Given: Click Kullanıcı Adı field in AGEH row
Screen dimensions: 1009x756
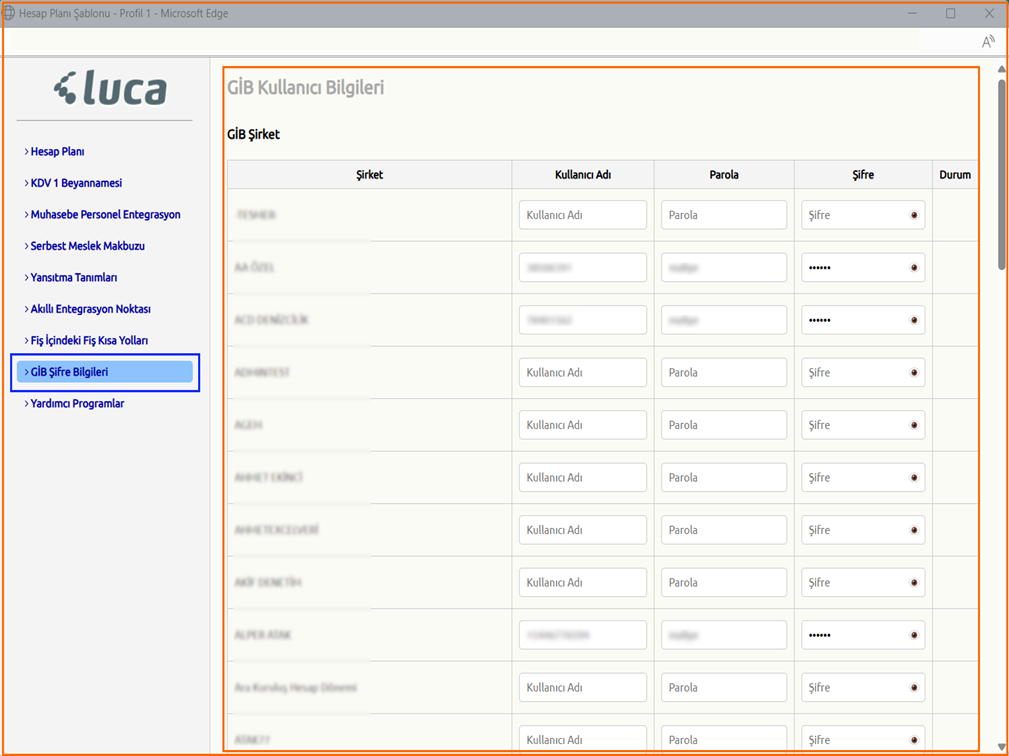Looking at the screenshot, I should click(x=583, y=425).
